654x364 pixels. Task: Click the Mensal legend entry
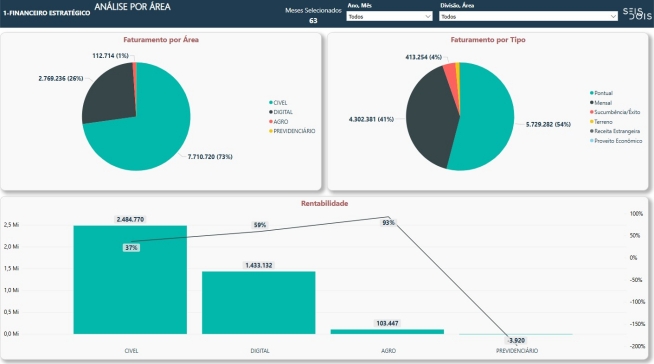click(601, 103)
